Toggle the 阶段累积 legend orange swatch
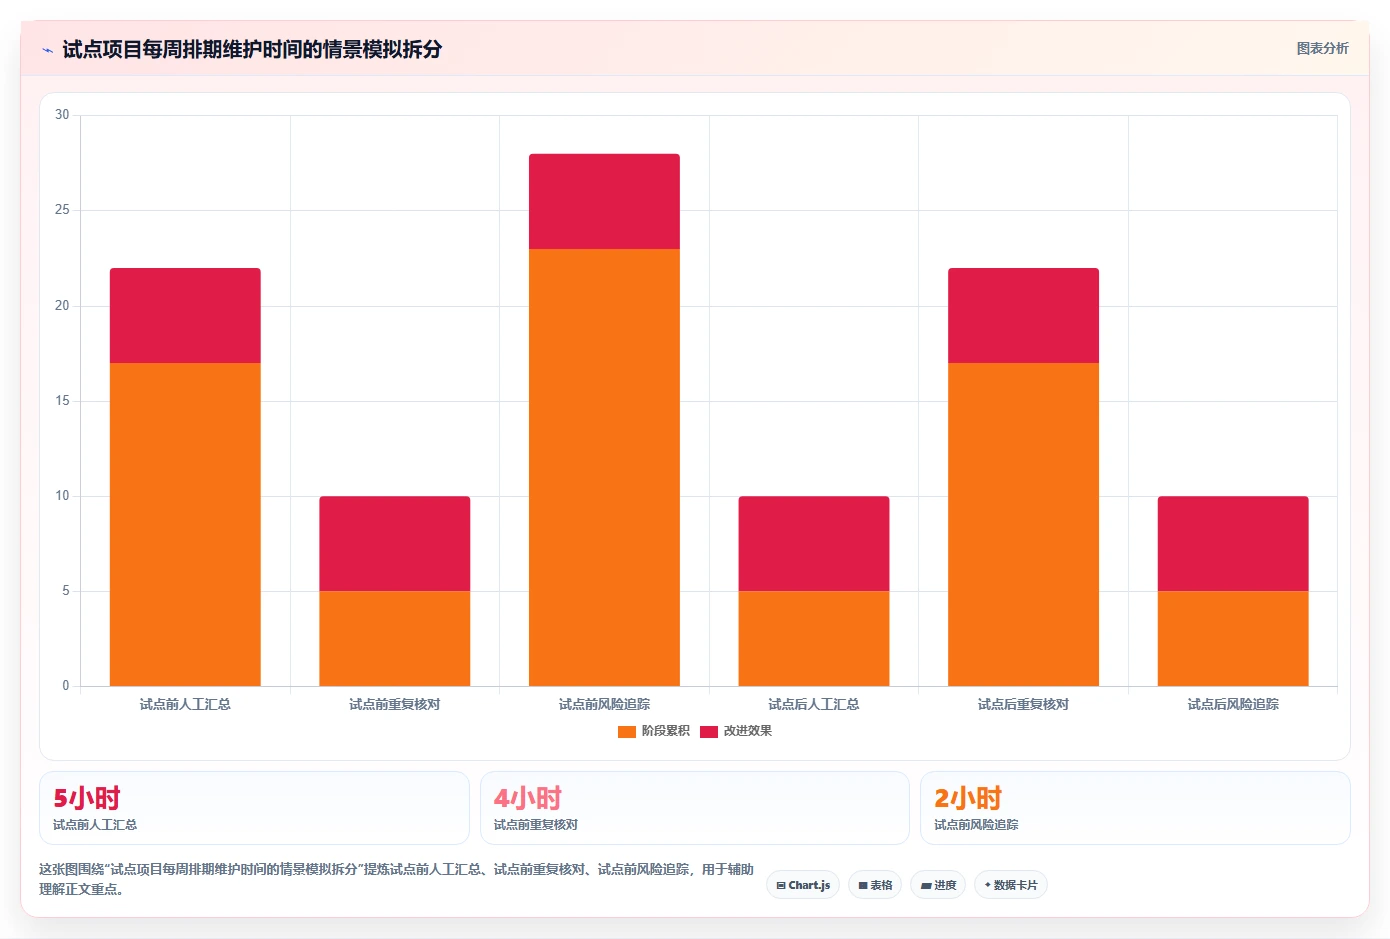The image size is (1390, 939). click(627, 731)
